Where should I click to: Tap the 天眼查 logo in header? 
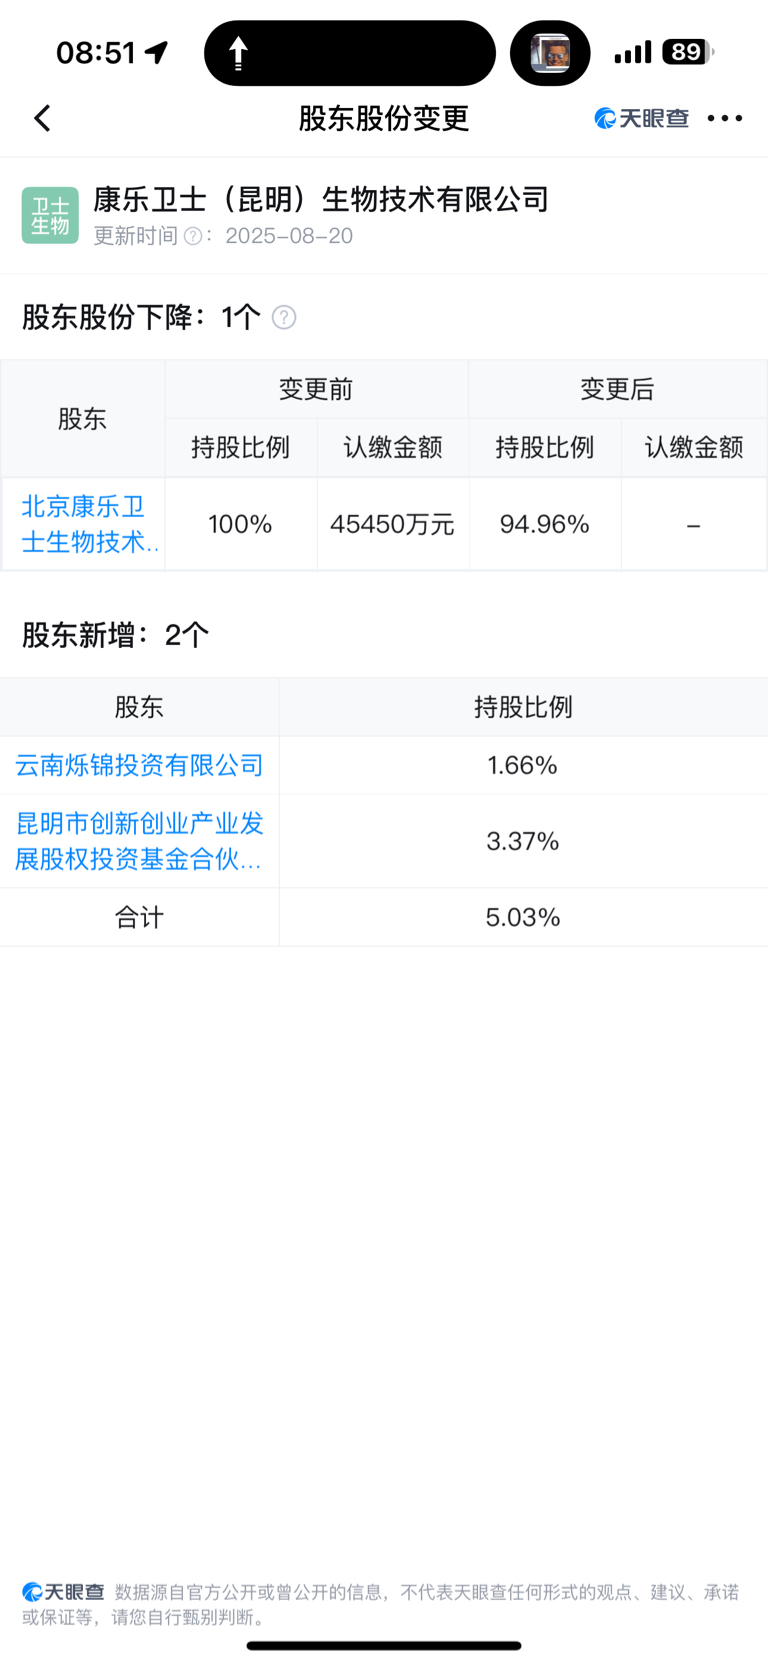click(x=642, y=118)
